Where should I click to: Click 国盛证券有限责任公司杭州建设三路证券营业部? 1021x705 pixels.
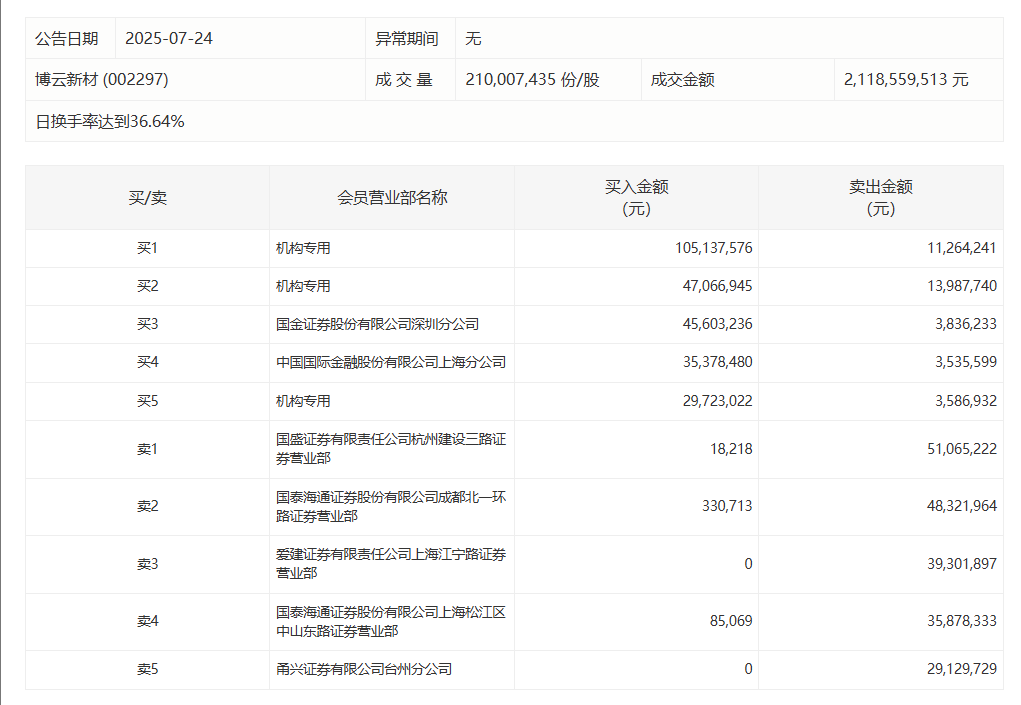(391, 449)
